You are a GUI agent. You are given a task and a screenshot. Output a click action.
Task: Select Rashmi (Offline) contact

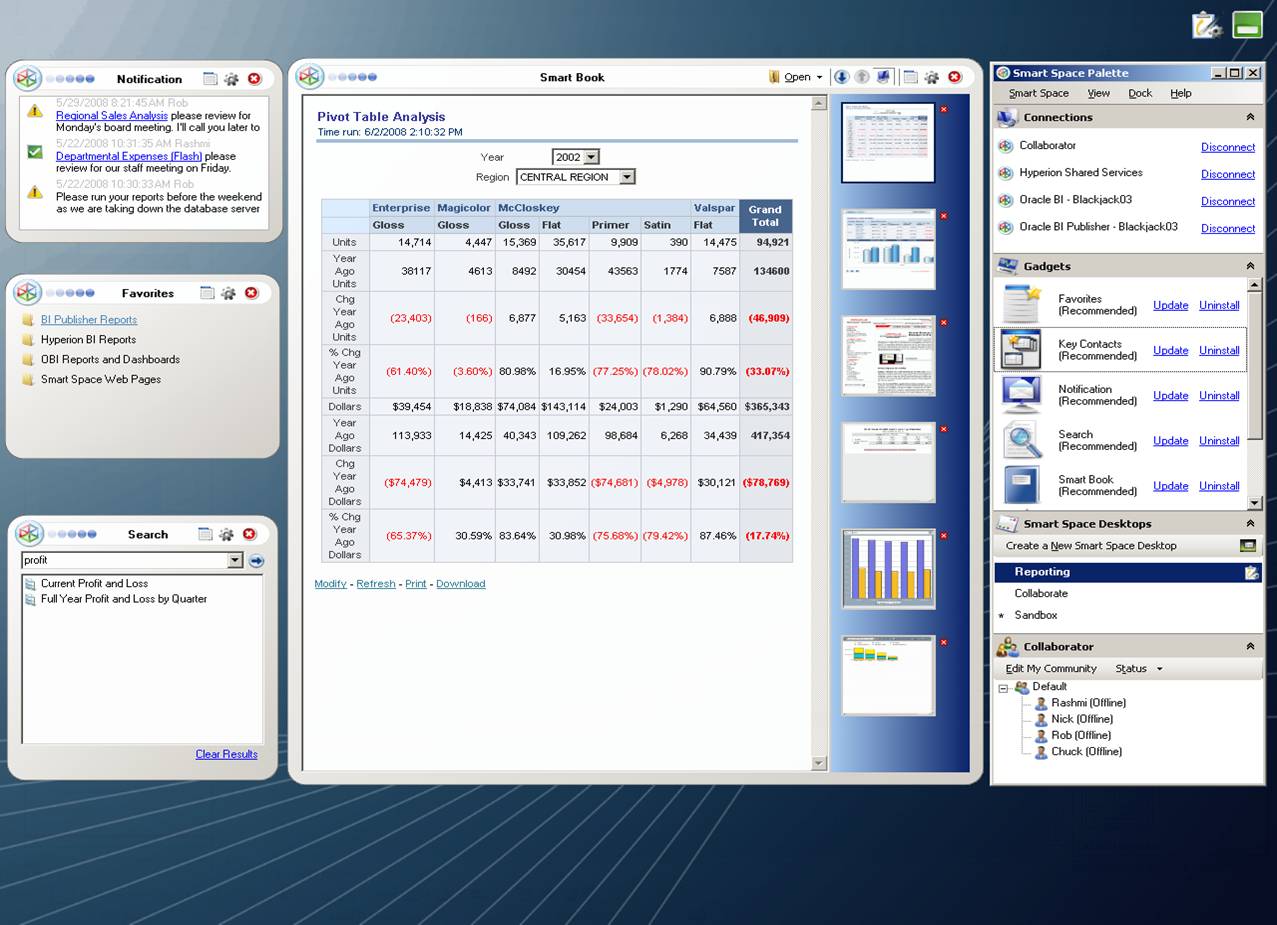tap(1088, 703)
